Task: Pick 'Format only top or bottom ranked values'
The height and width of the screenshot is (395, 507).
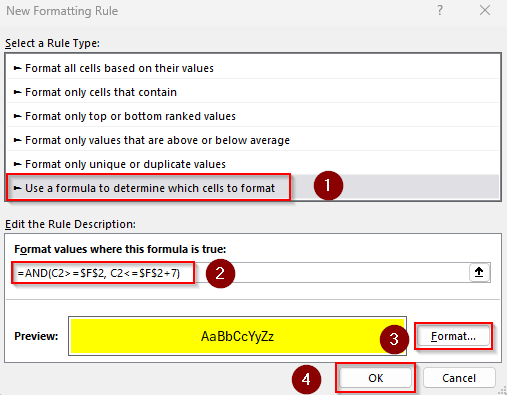Action: (253, 116)
